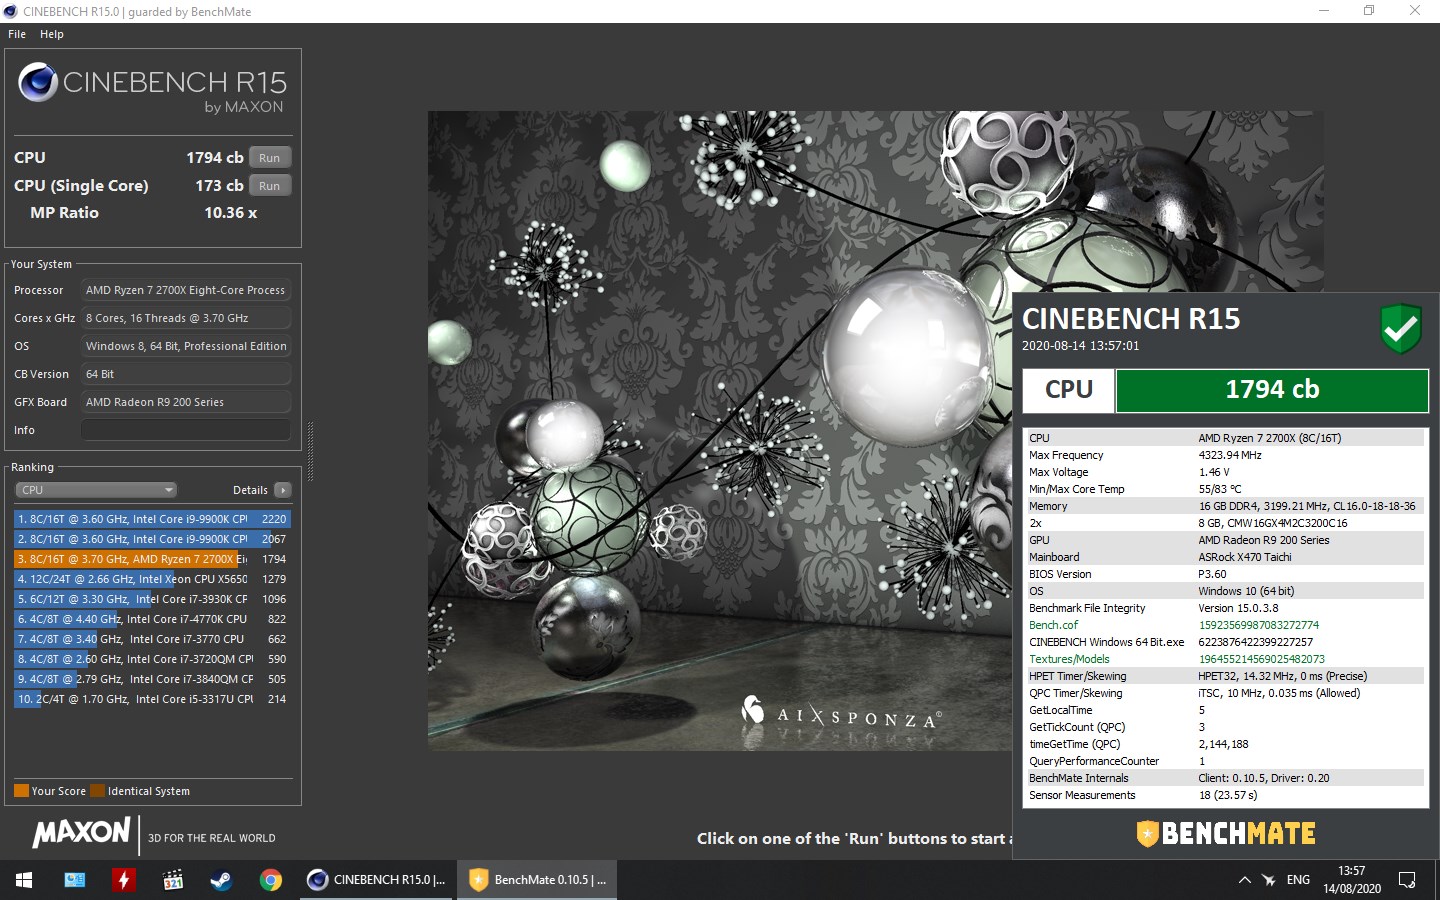
Task: Click the OS field Windows 8
Action: [x=186, y=346]
